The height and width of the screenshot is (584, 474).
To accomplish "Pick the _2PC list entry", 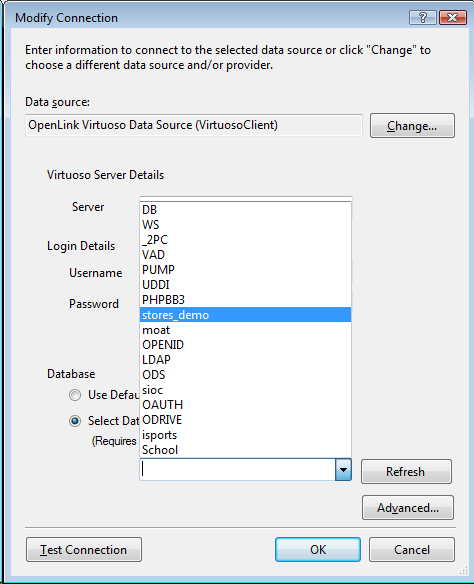I will coord(245,240).
